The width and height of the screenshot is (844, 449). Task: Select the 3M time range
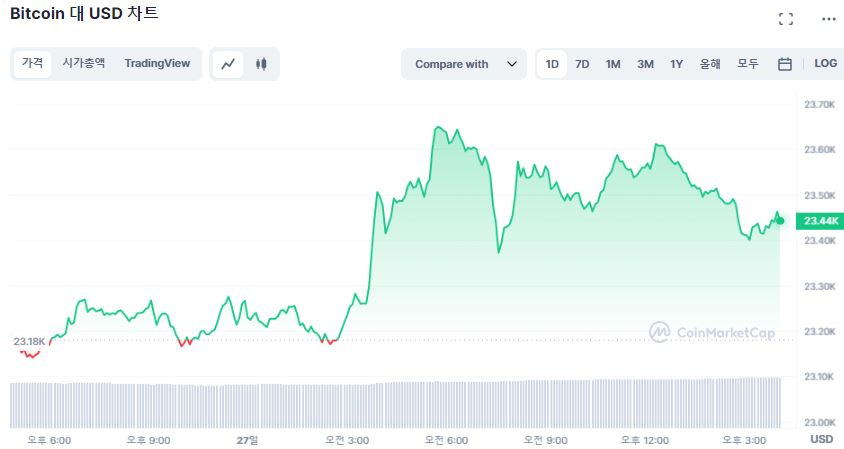pos(645,64)
